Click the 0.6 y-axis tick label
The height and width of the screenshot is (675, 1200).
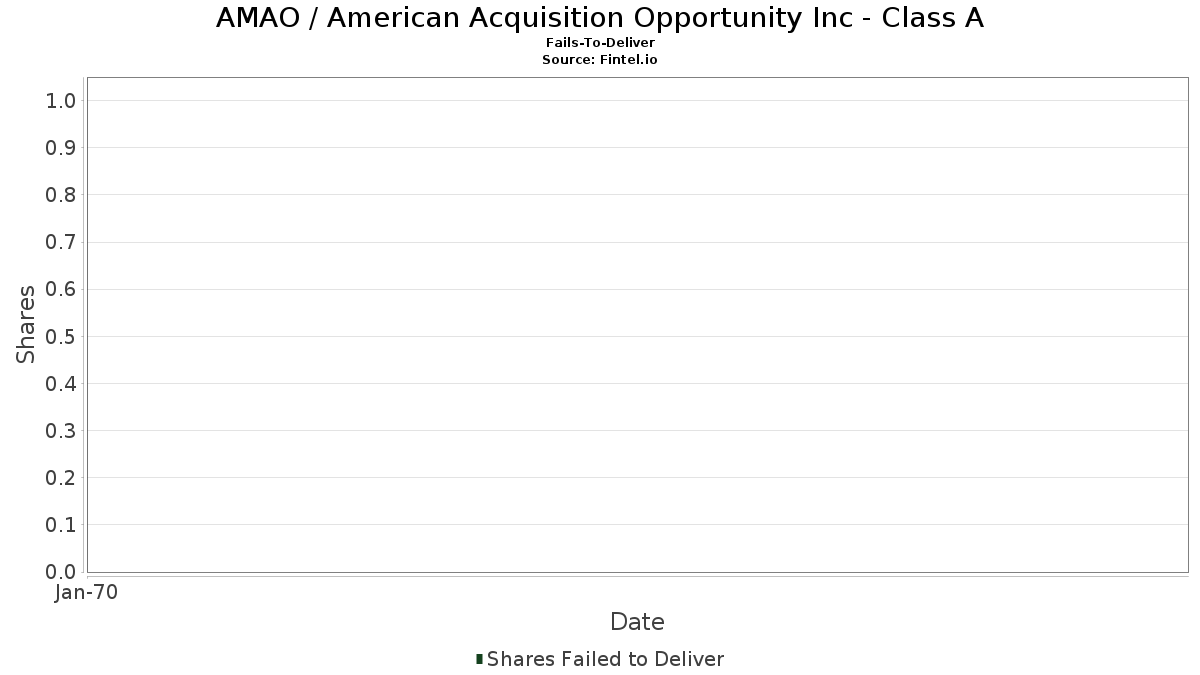point(61,289)
